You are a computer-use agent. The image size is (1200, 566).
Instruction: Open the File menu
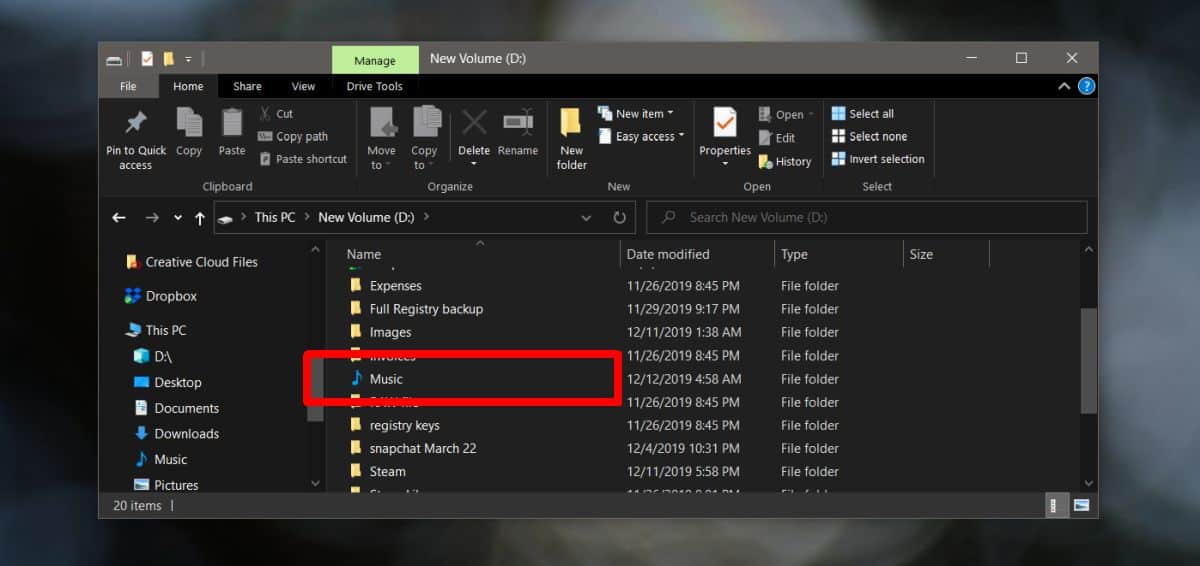click(x=128, y=86)
